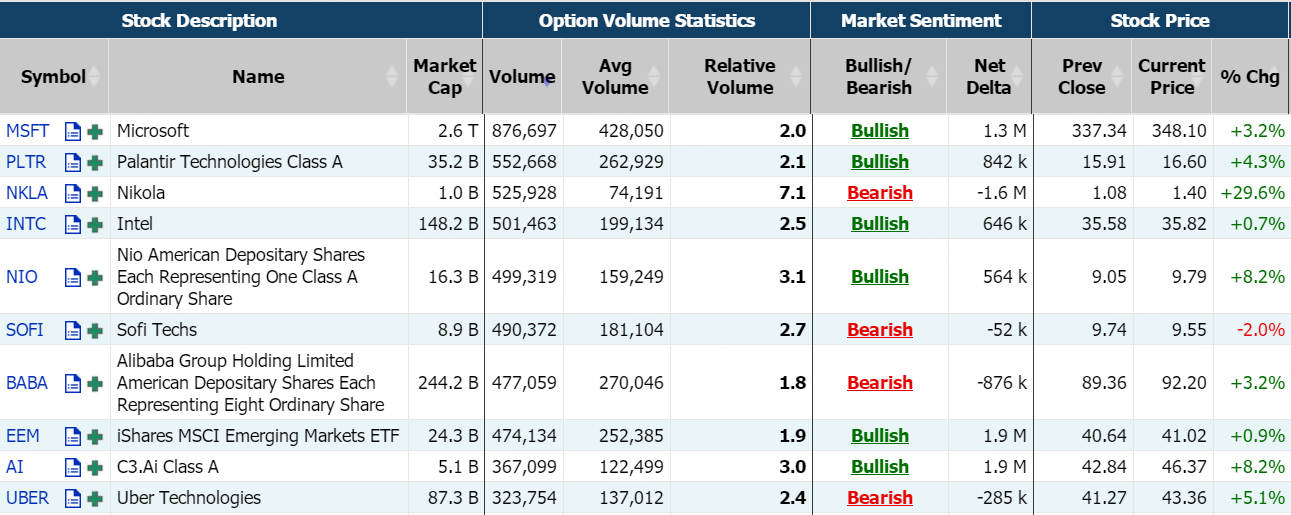
Task: Click the document icon next to MSFT
Action: [x=73, y=131]
